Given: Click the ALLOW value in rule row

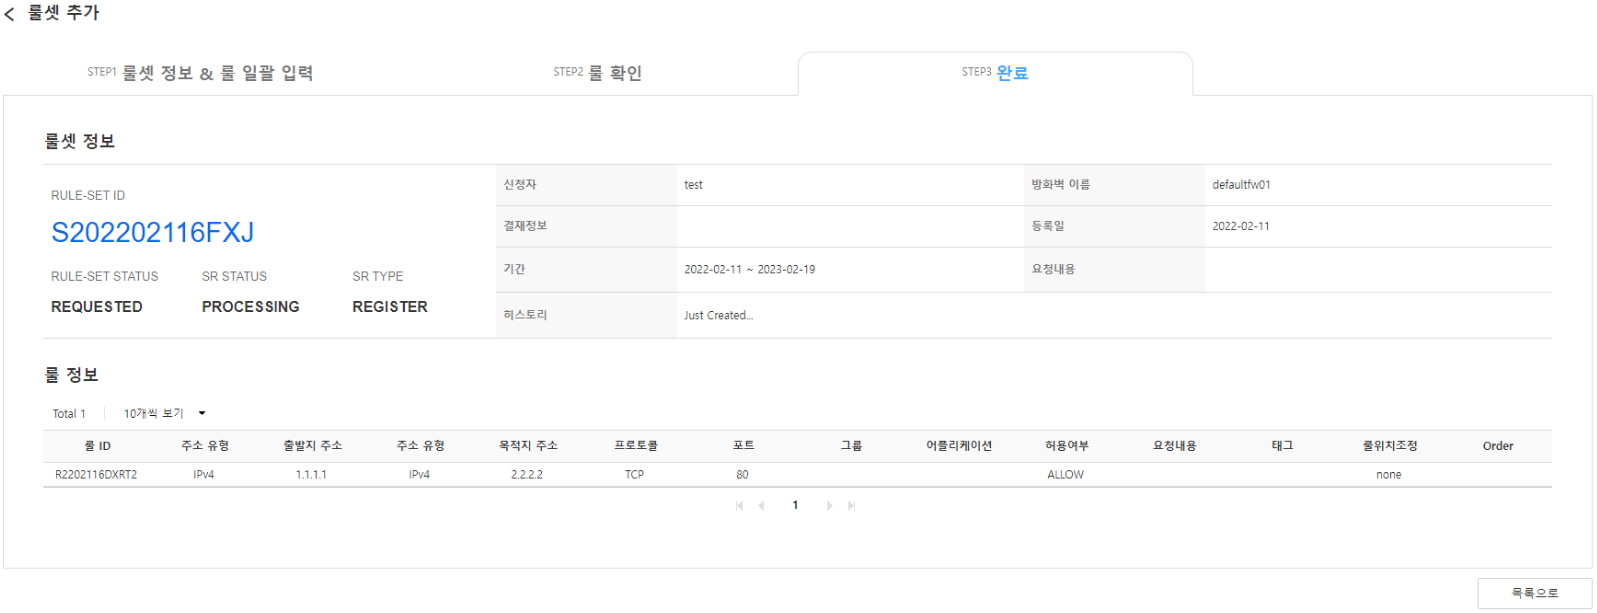Looking at the screenshot, I should point(1065,474).
